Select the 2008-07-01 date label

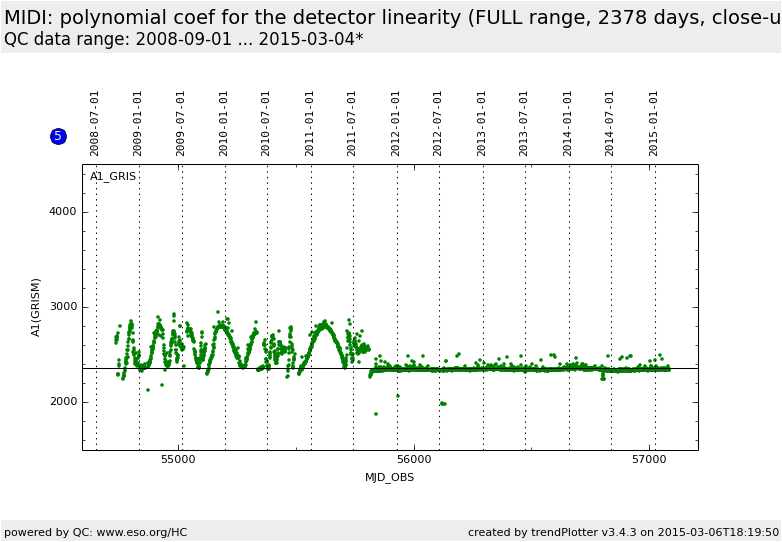click(x=95, y=123)
